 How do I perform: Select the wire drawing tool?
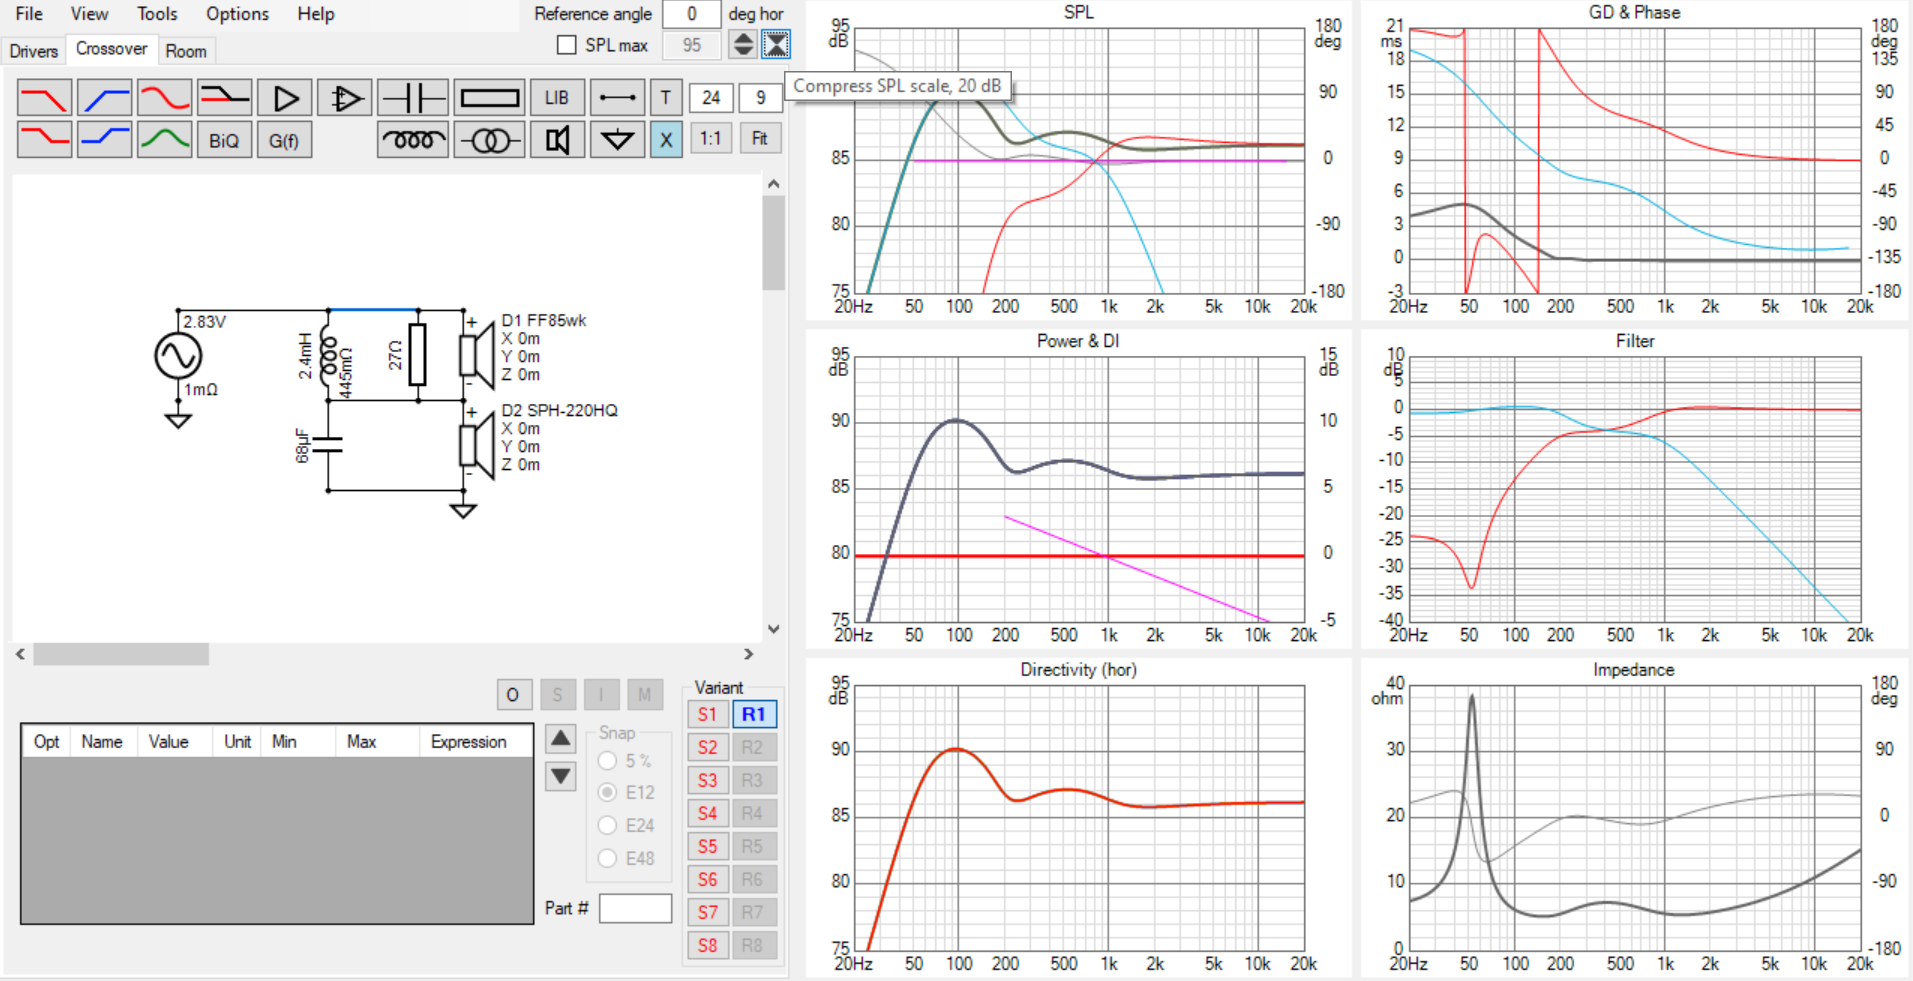(617, 98)
